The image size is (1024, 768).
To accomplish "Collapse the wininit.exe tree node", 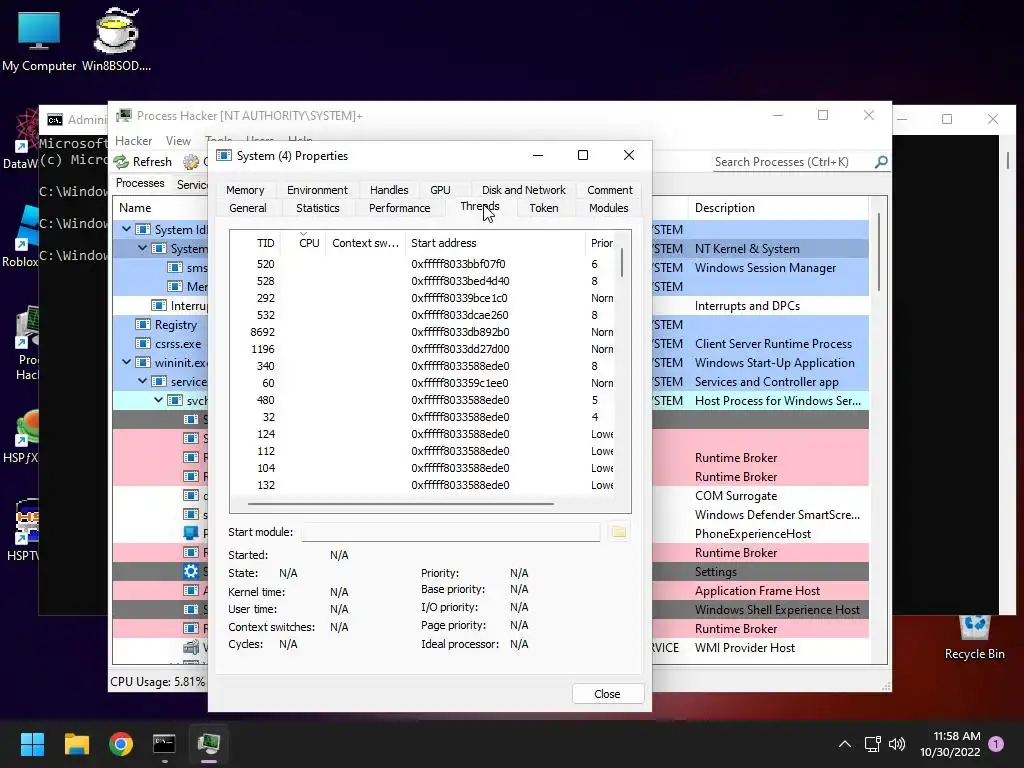I will pos(127,362).
